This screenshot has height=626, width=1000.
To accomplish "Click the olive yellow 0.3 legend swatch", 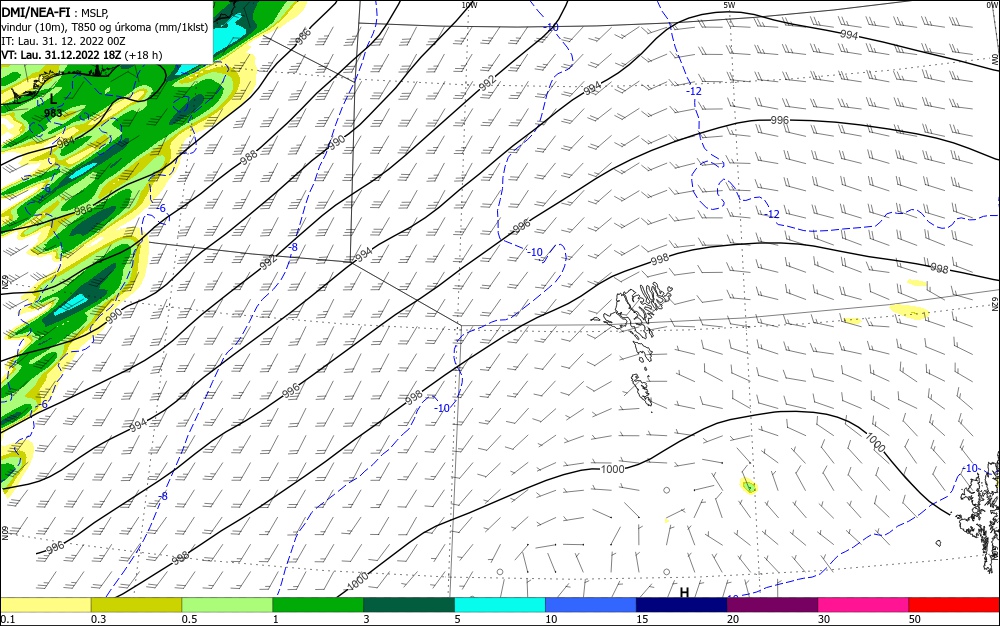I will [136, 606].
